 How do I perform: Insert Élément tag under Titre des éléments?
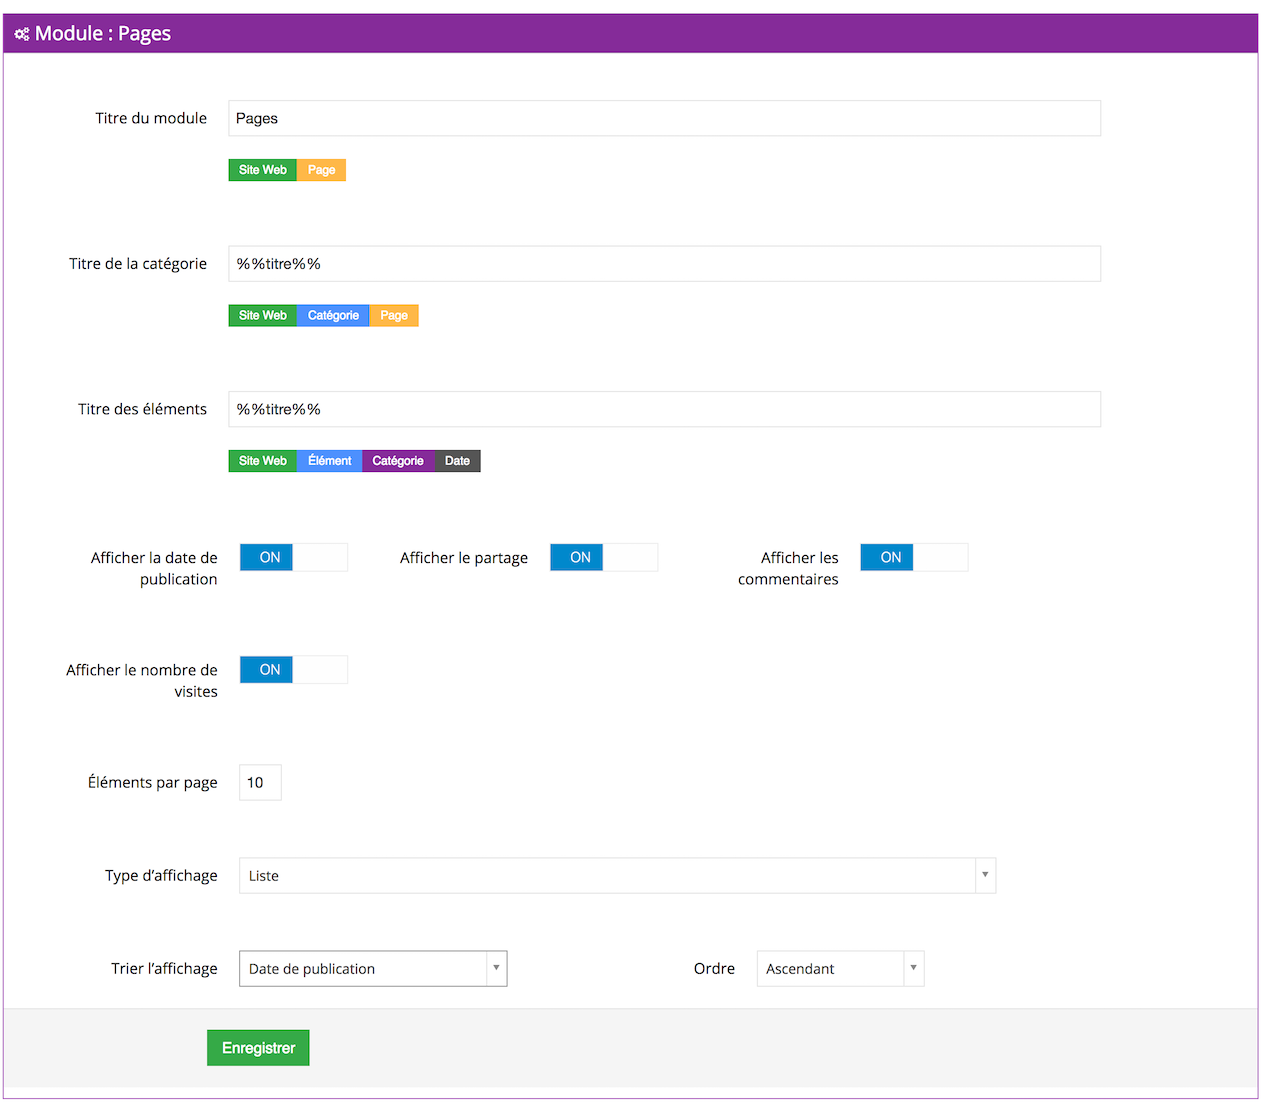[329, 461]
